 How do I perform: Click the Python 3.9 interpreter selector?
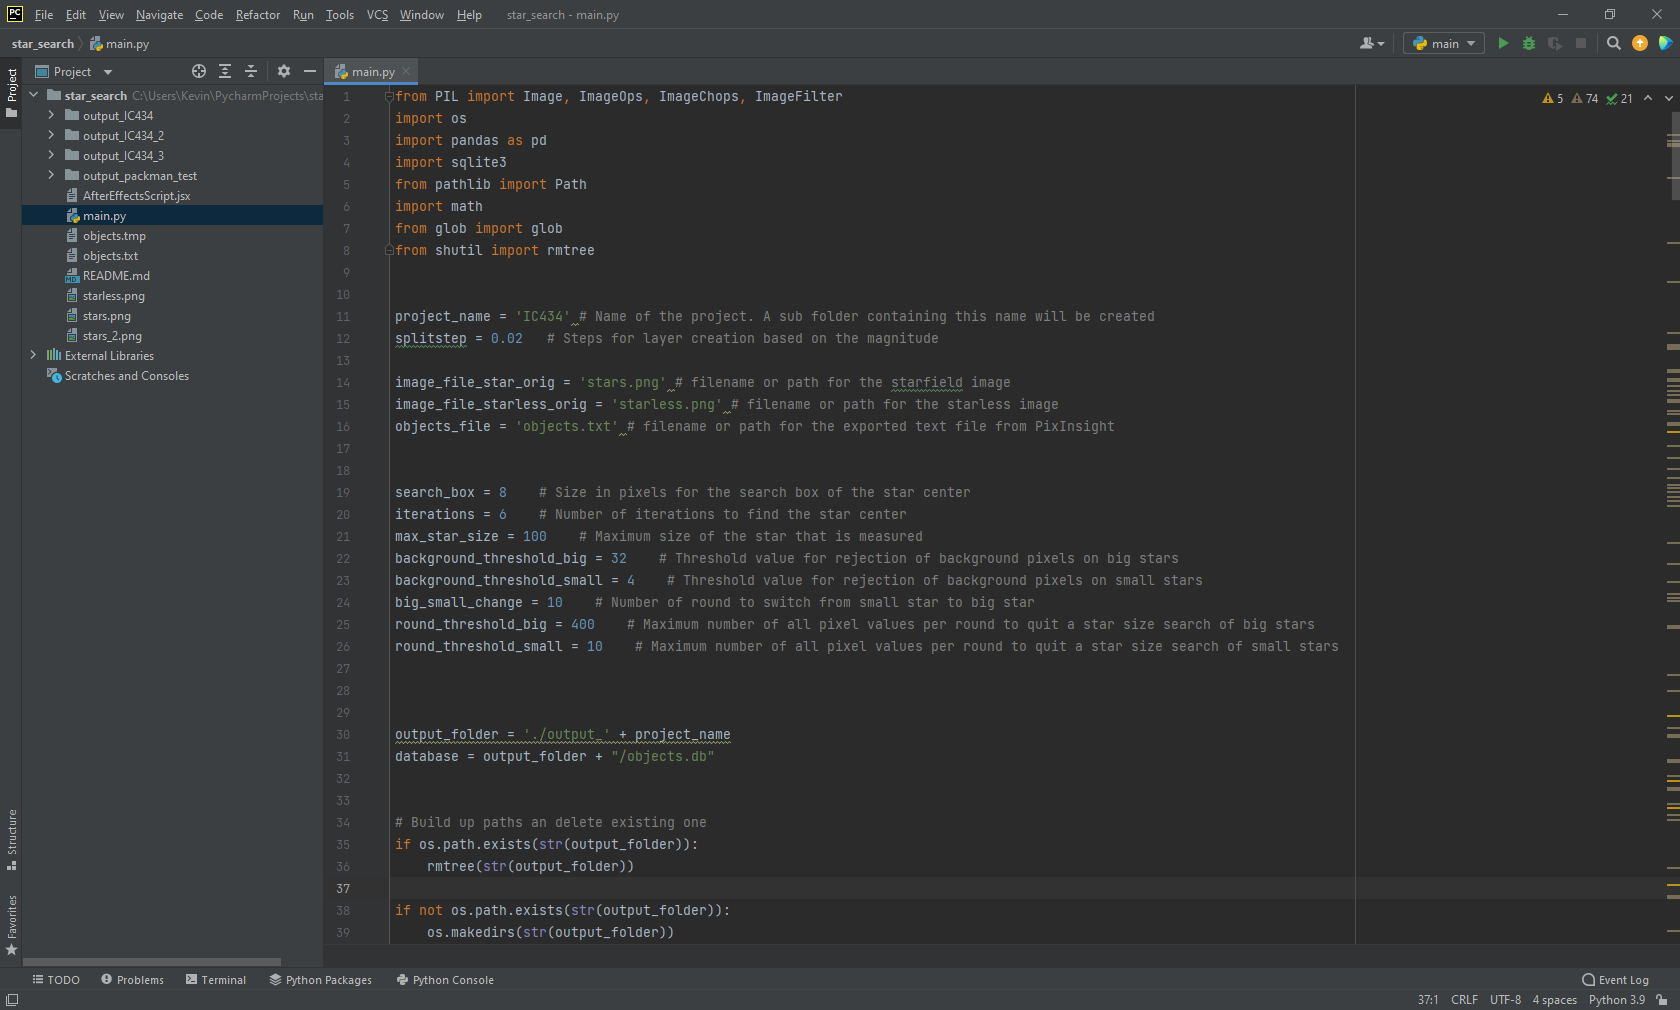point(1616,1000)
